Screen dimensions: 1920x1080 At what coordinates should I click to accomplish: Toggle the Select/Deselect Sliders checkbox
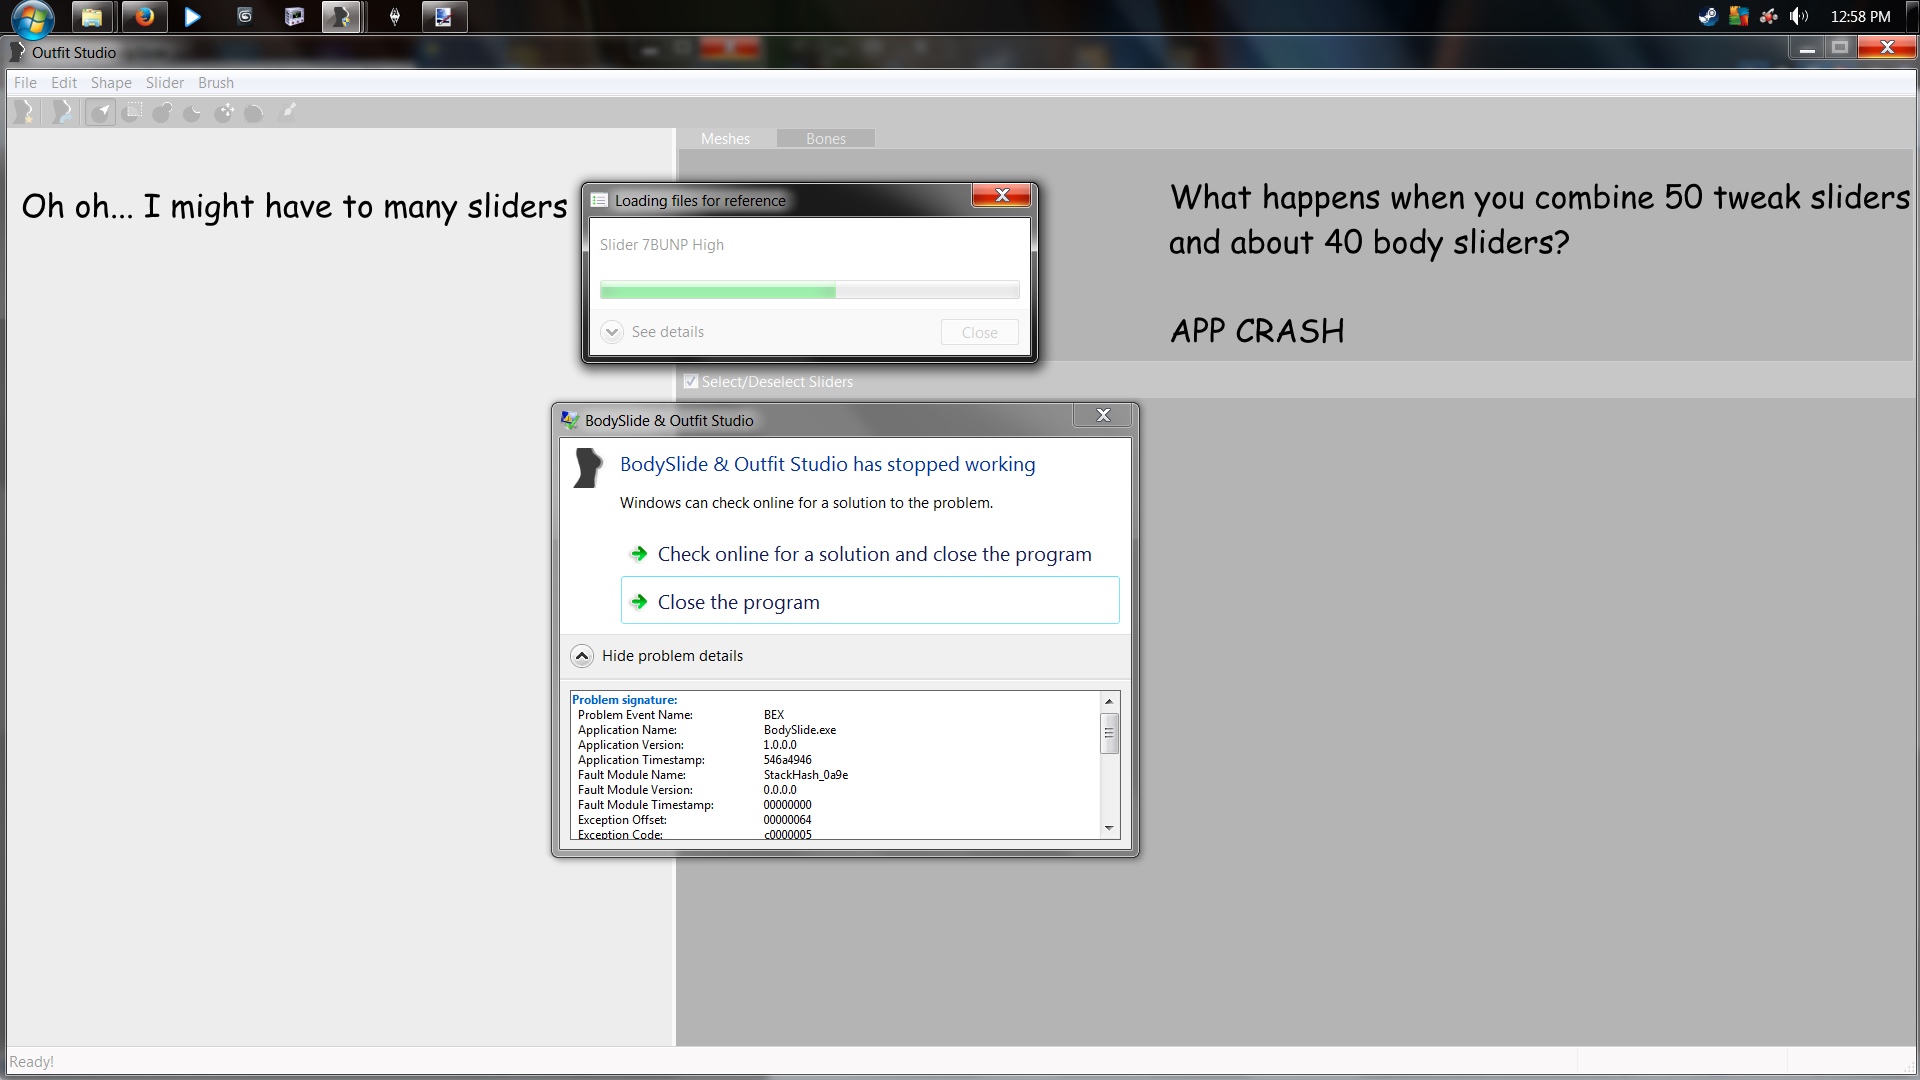691,382
